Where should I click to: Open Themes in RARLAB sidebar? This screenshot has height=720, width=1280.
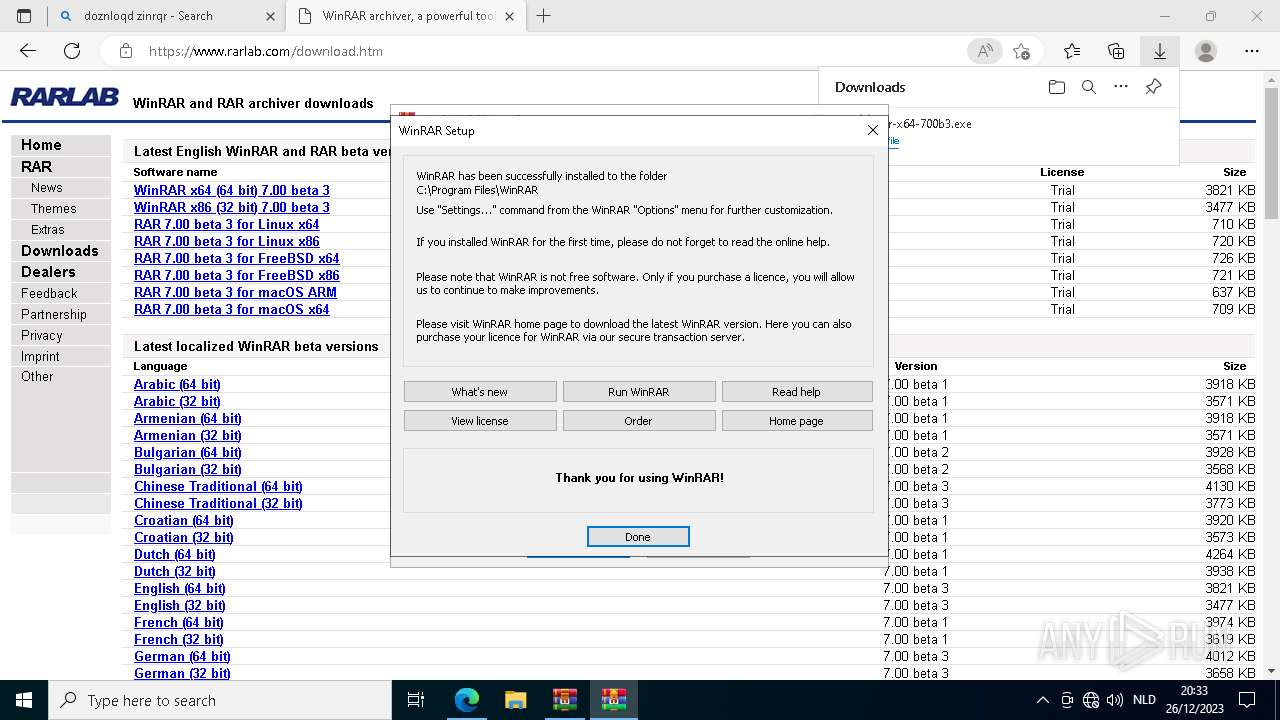60,209
